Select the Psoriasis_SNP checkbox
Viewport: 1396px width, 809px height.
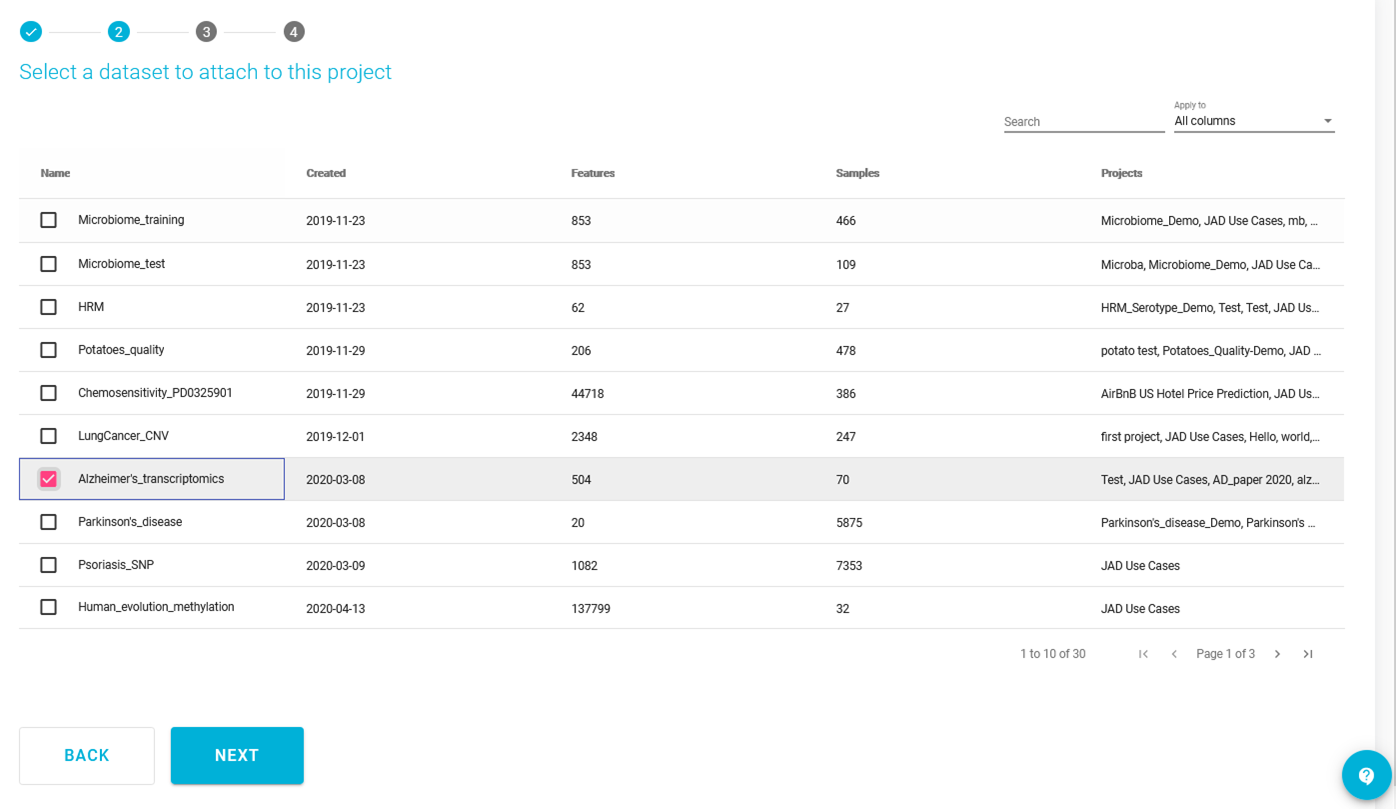click(x=48, y=565)
